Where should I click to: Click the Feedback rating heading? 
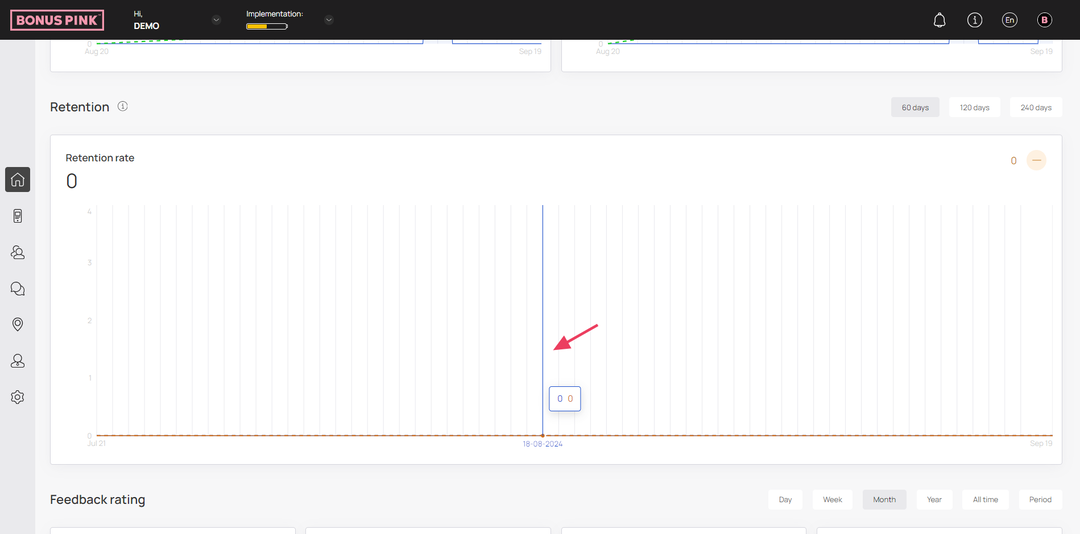(x=98, y=500)
